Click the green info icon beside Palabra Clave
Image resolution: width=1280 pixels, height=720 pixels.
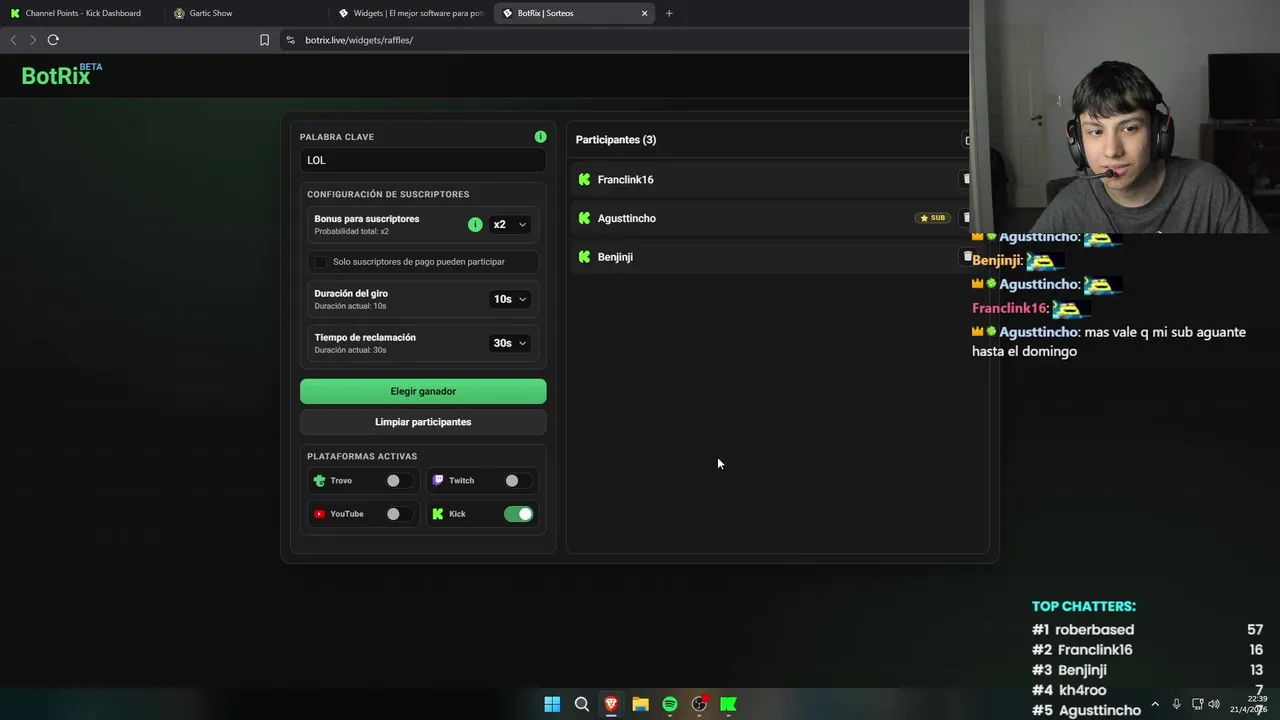(x=540, y=136)
